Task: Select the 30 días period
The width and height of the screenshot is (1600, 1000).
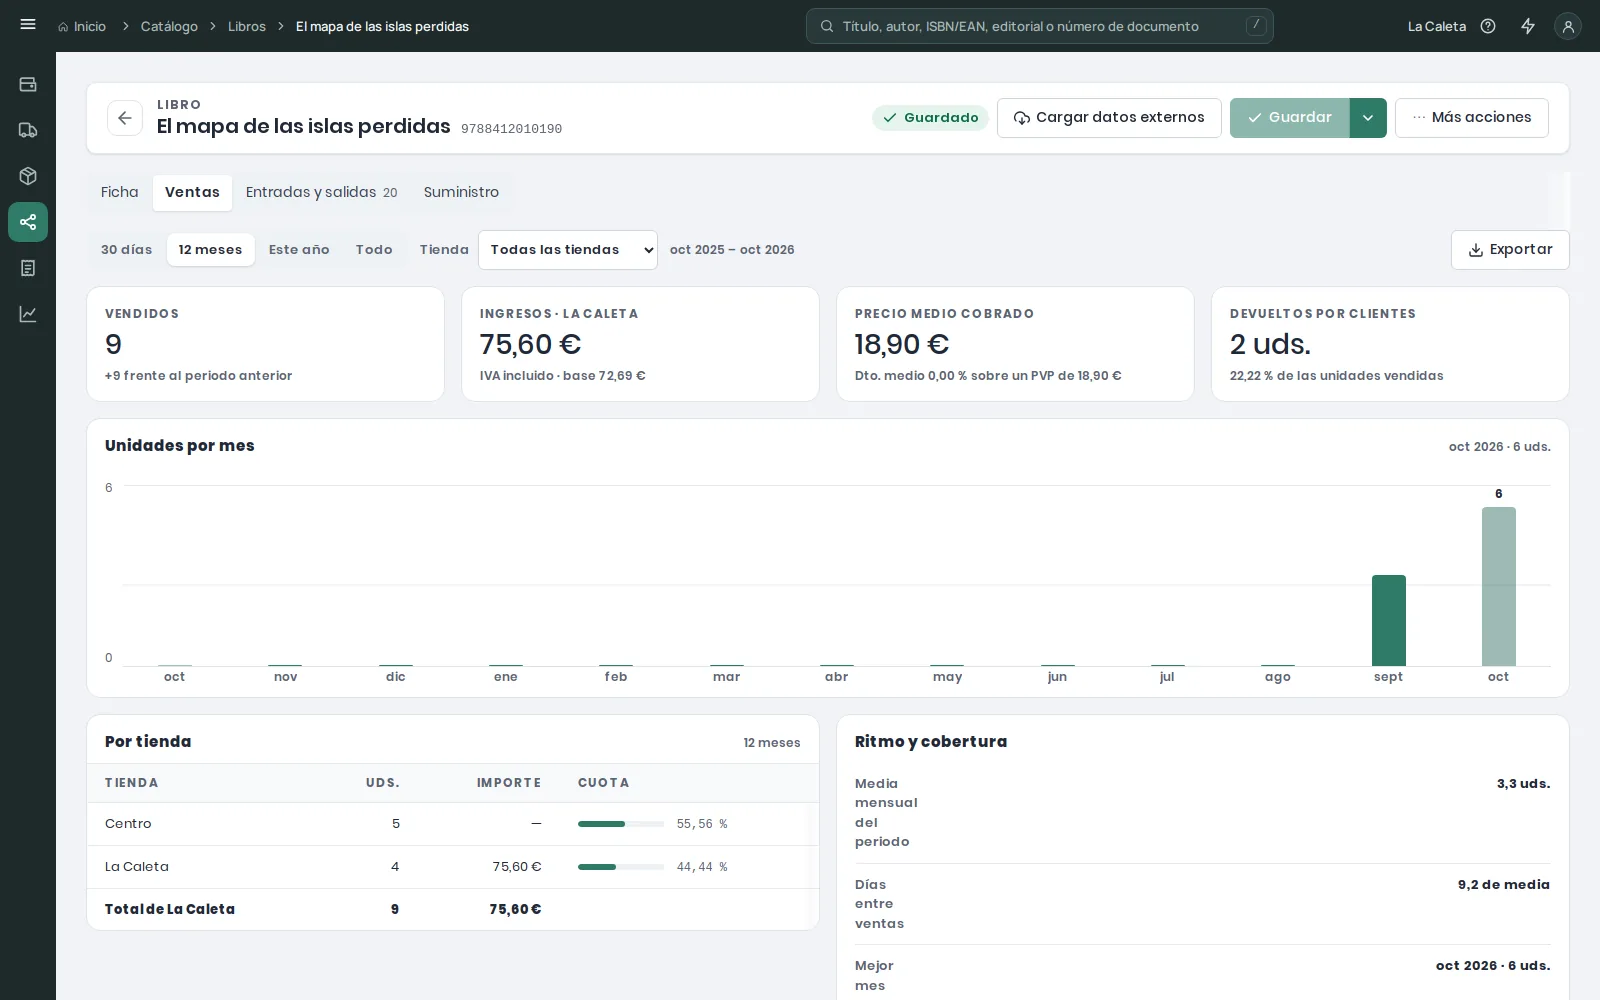Action: point(127,250)
